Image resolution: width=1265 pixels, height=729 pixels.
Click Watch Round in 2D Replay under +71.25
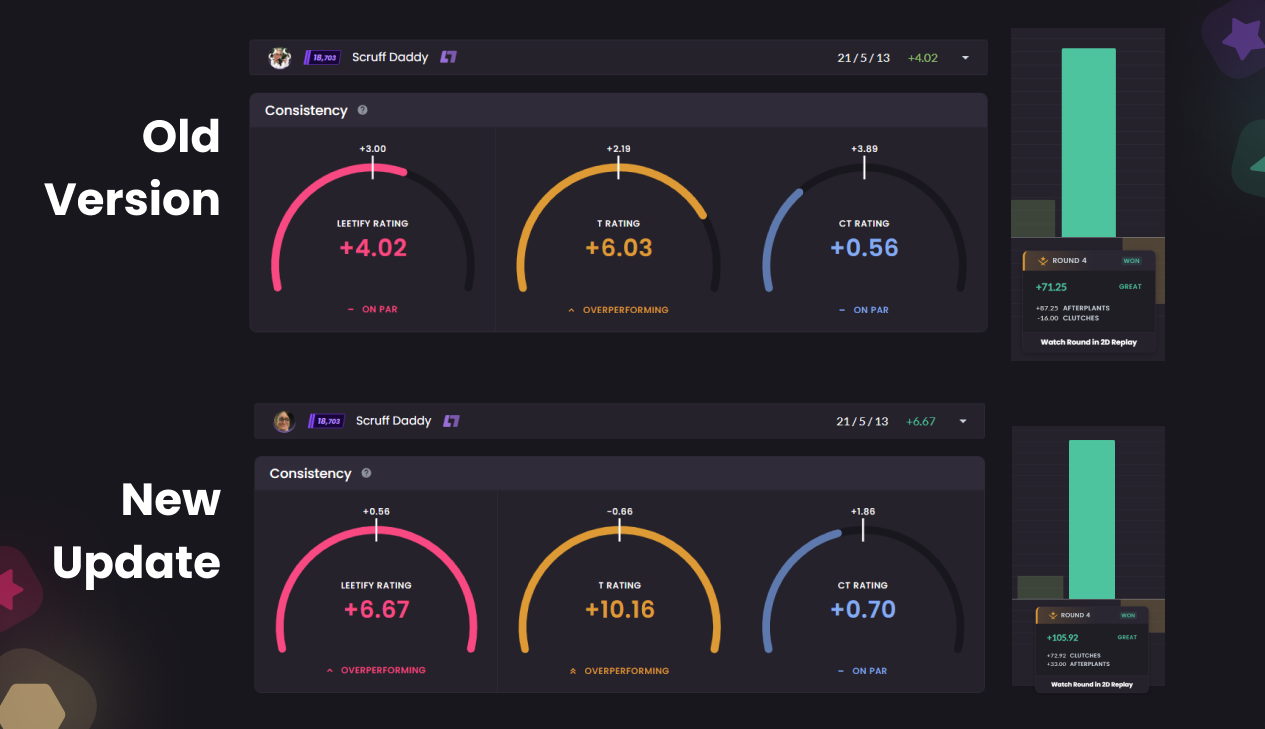click(x=1088, y=342)
